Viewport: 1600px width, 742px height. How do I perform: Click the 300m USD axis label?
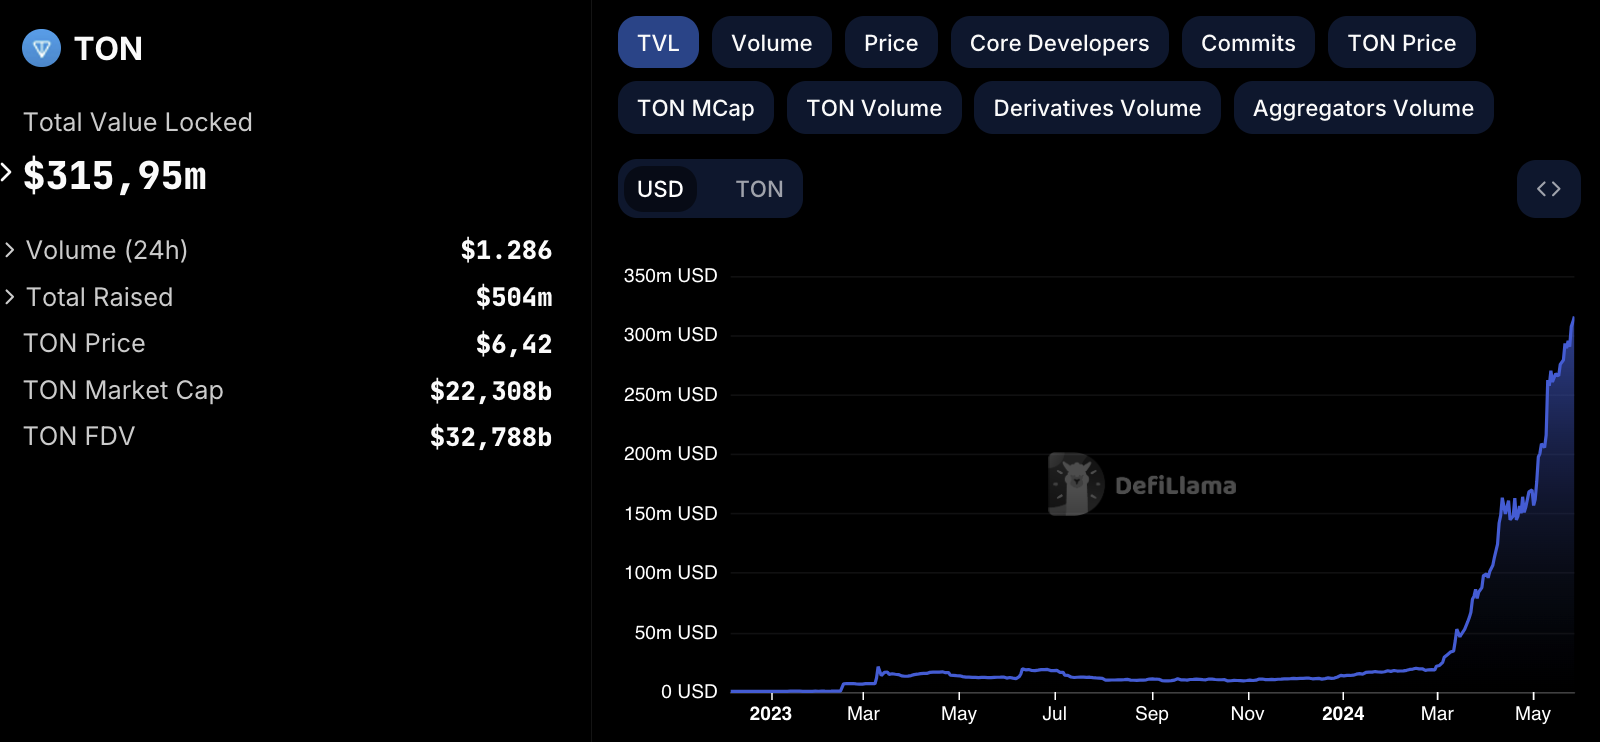coord(670,334)
